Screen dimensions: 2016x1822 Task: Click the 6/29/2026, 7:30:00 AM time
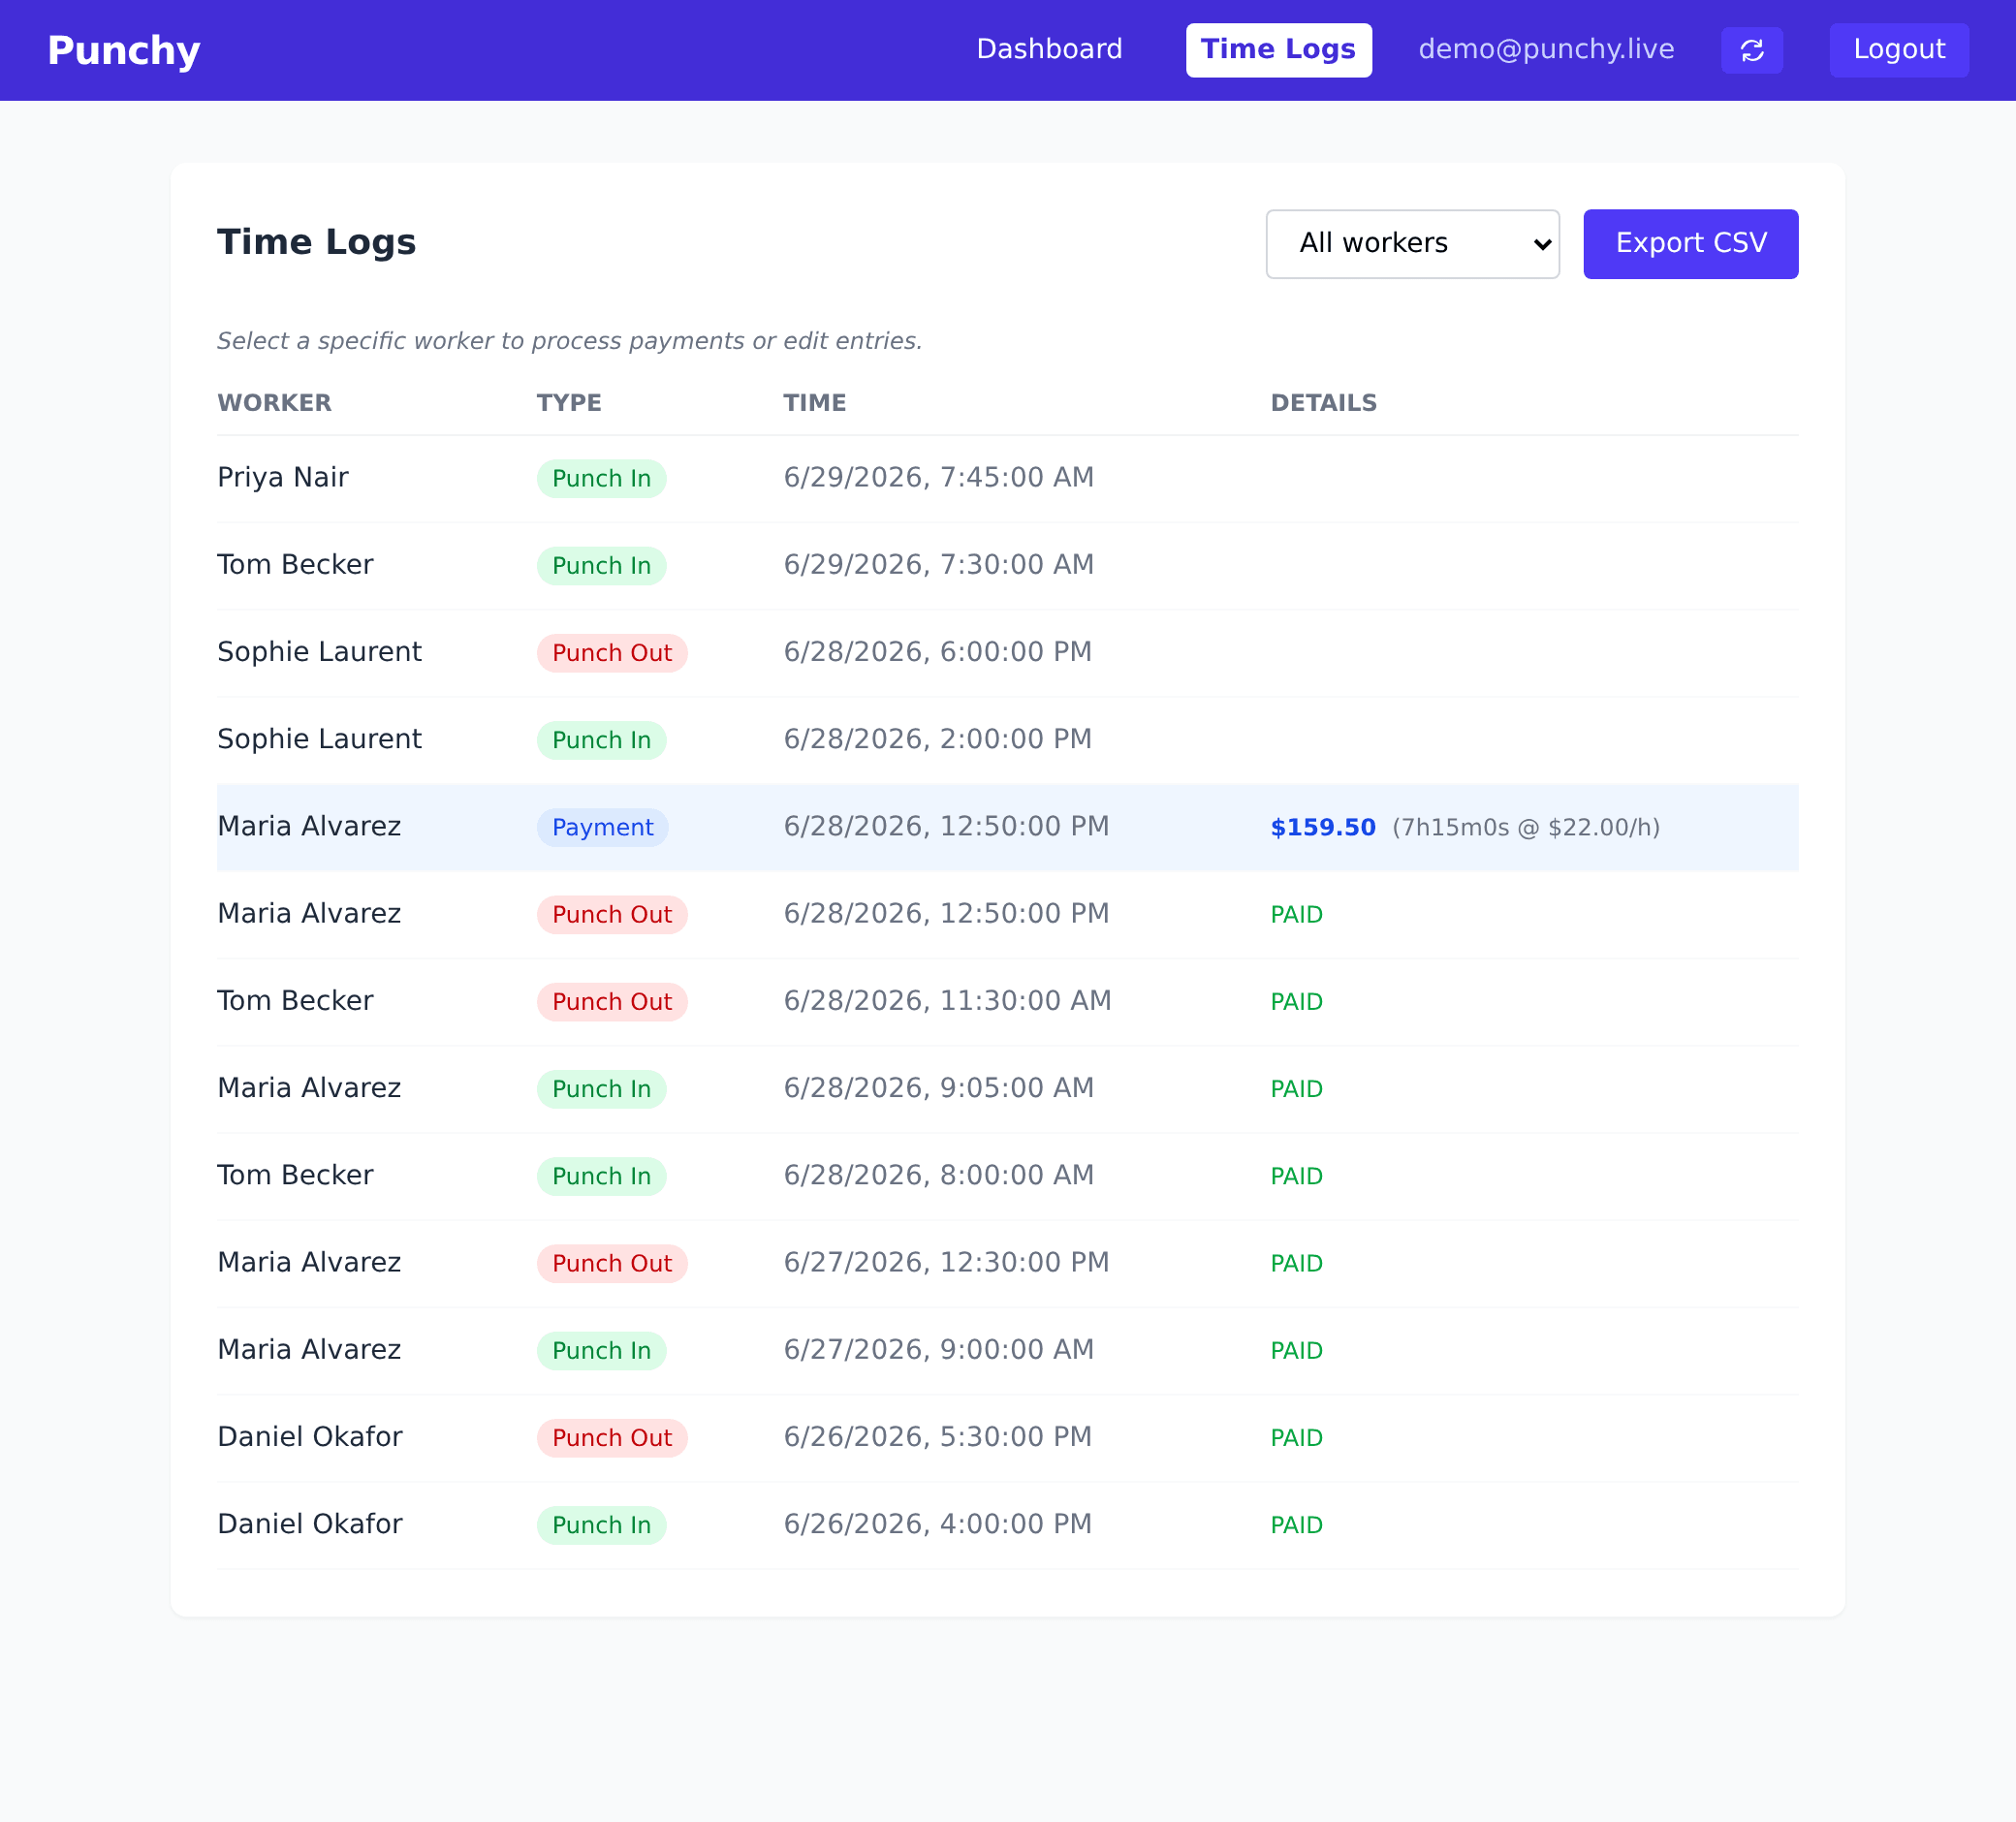pos(938,564)
